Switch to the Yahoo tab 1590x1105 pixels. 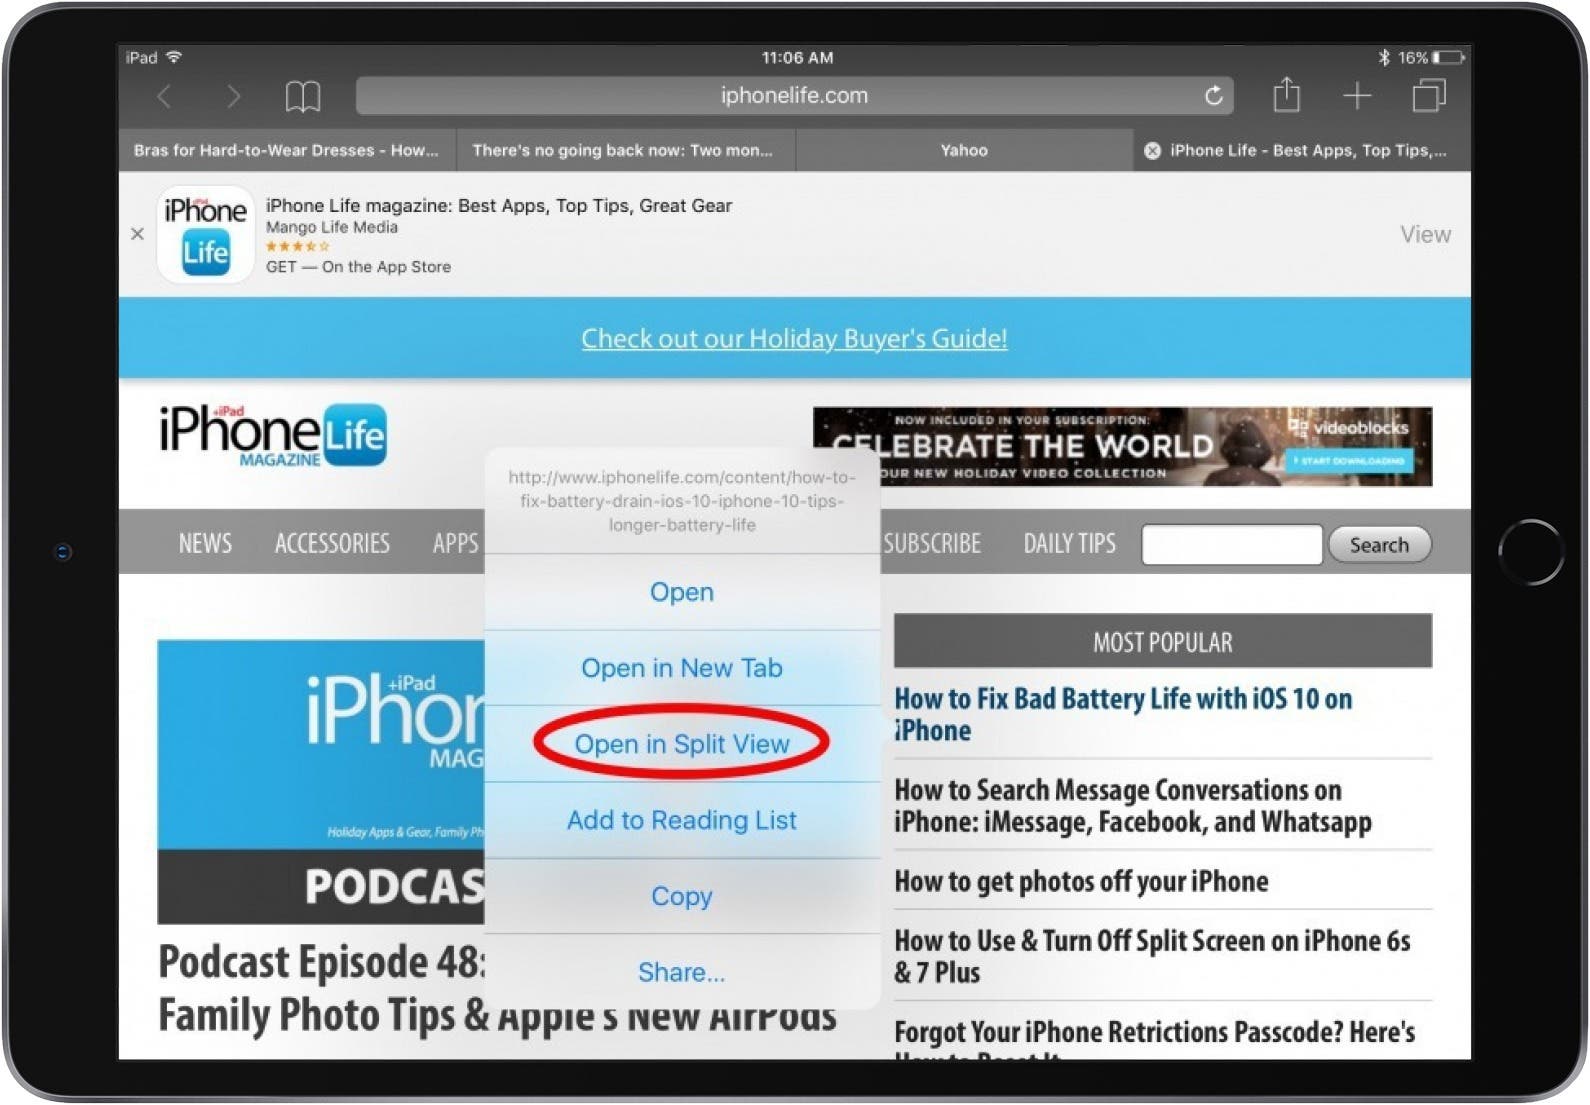tap(964, 151)
